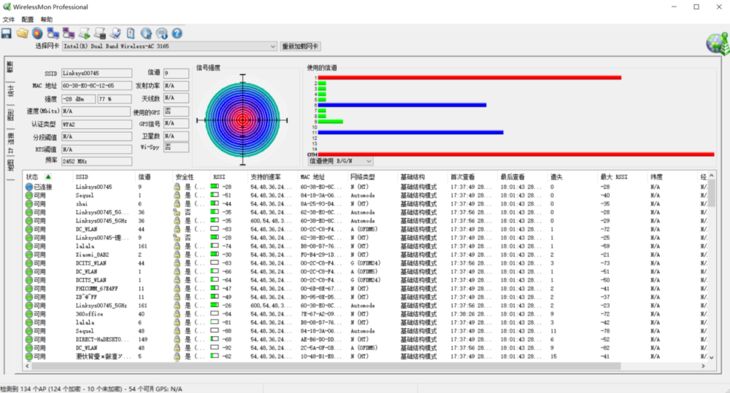
Task: Click the floppy disk save icon
Action: (7, 34)
